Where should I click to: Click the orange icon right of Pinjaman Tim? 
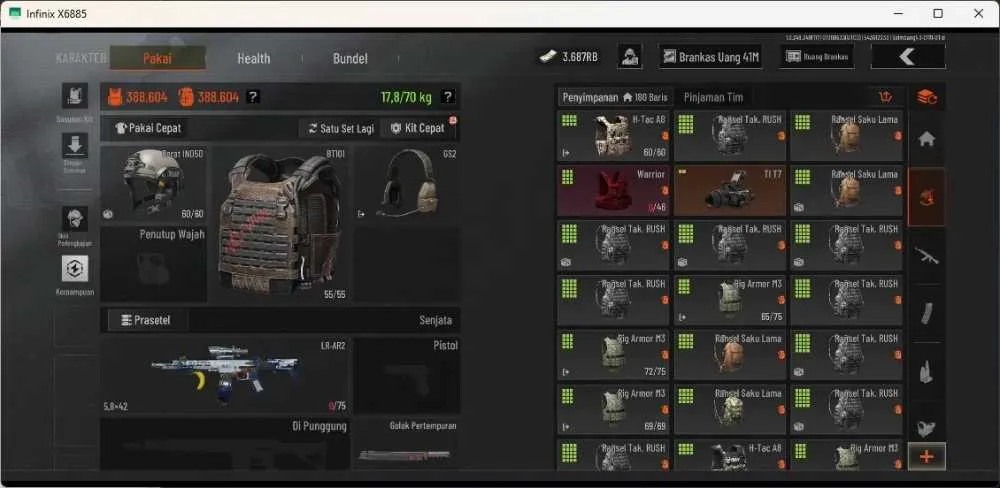click(885, 97)
